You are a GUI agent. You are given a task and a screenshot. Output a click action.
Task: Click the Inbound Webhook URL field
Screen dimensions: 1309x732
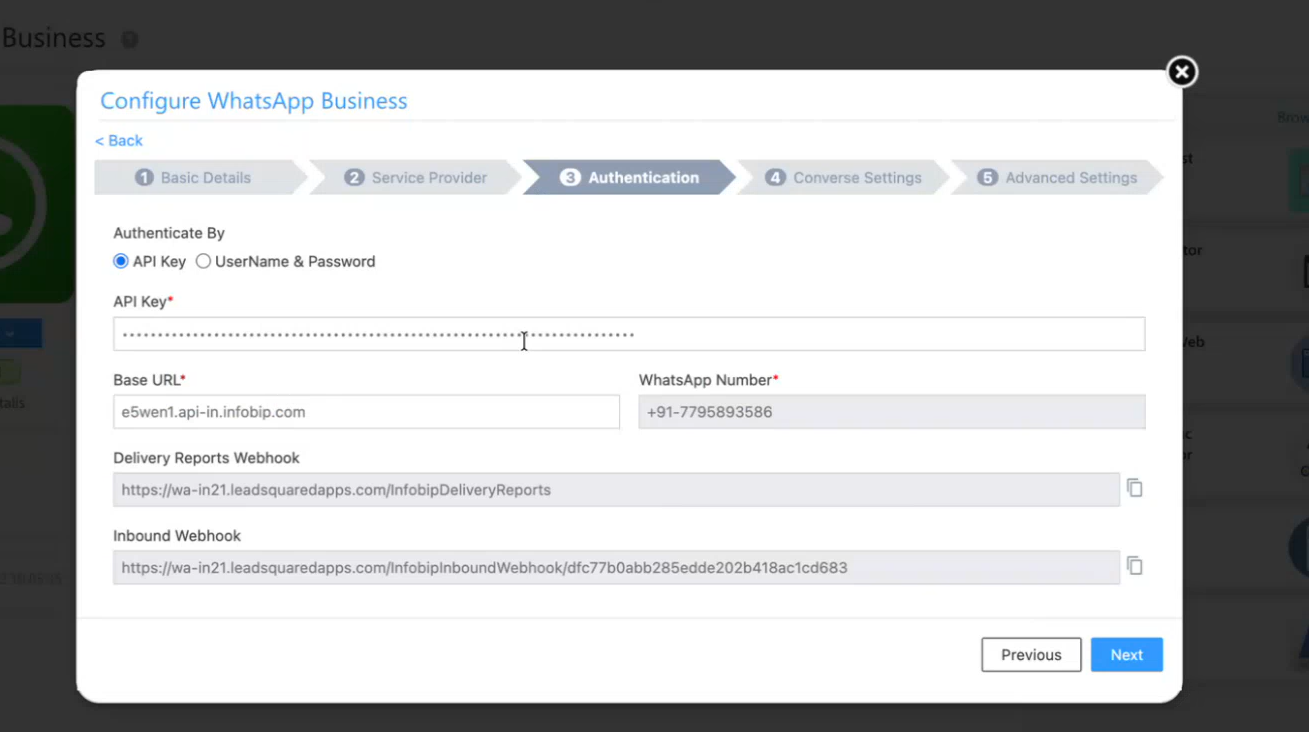click(x=616, y=568)
